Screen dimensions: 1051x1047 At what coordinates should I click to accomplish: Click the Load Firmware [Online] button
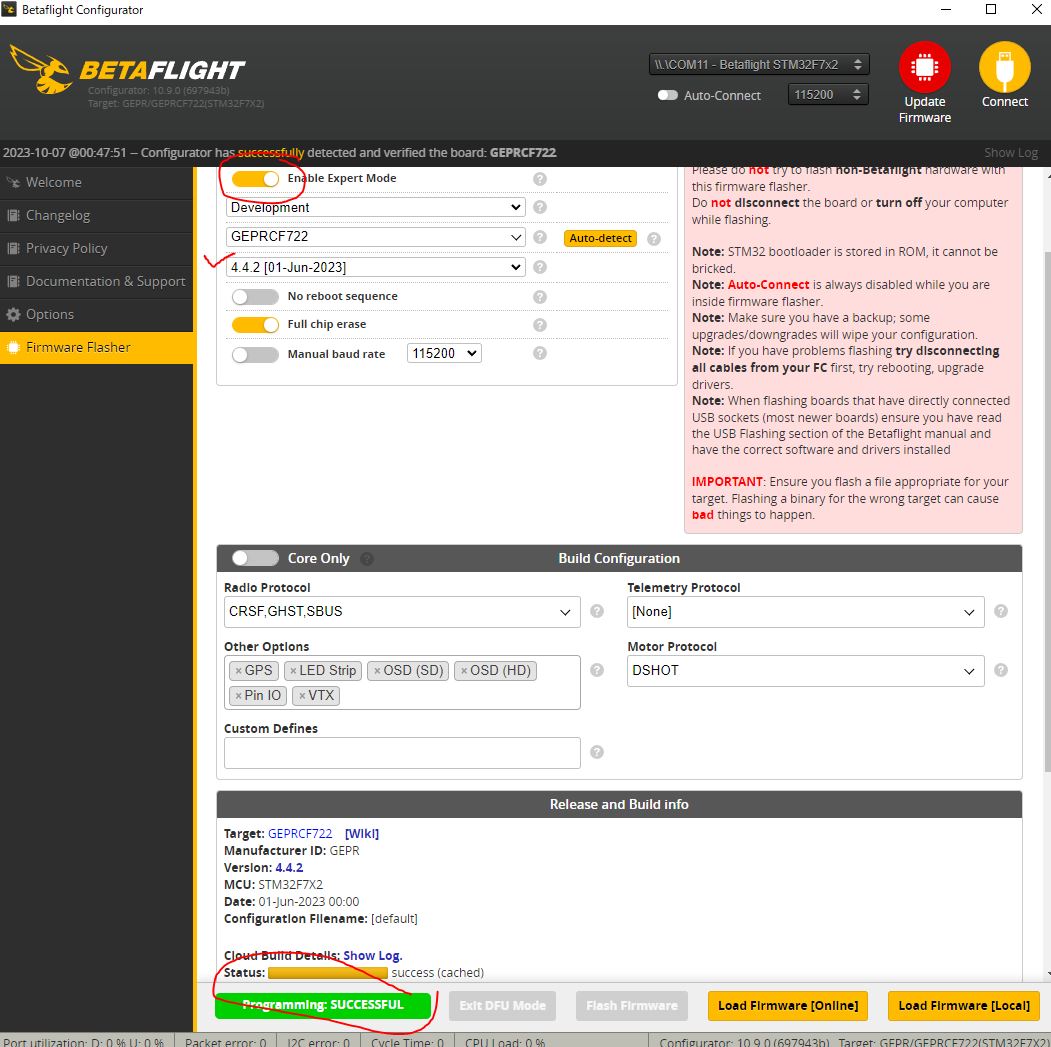tap(788, 1006)
